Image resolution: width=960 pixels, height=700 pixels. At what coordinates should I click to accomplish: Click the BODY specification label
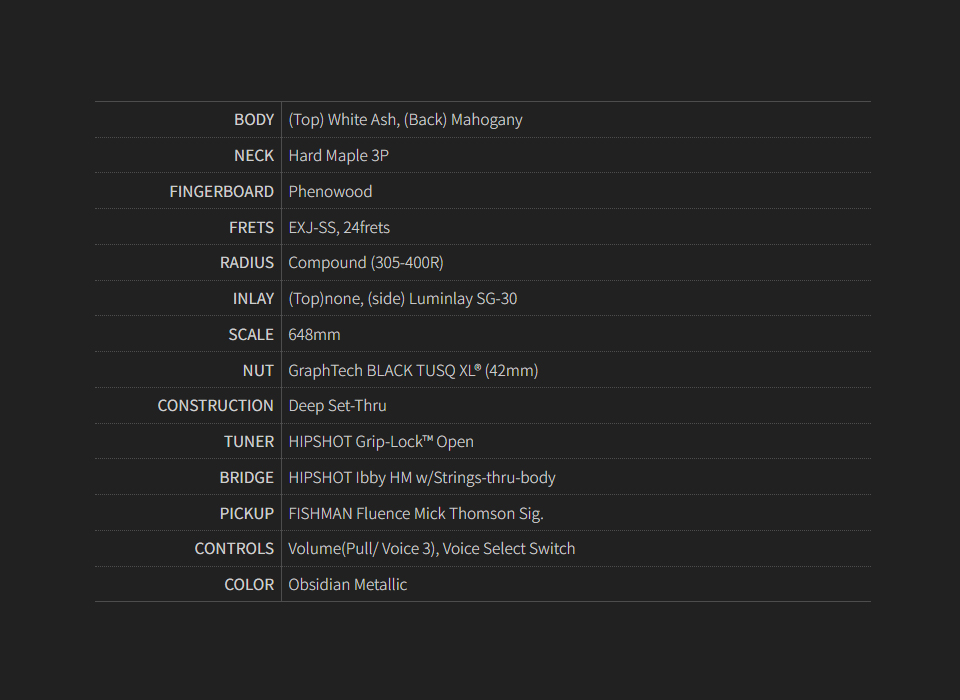[x=253, y=120]
